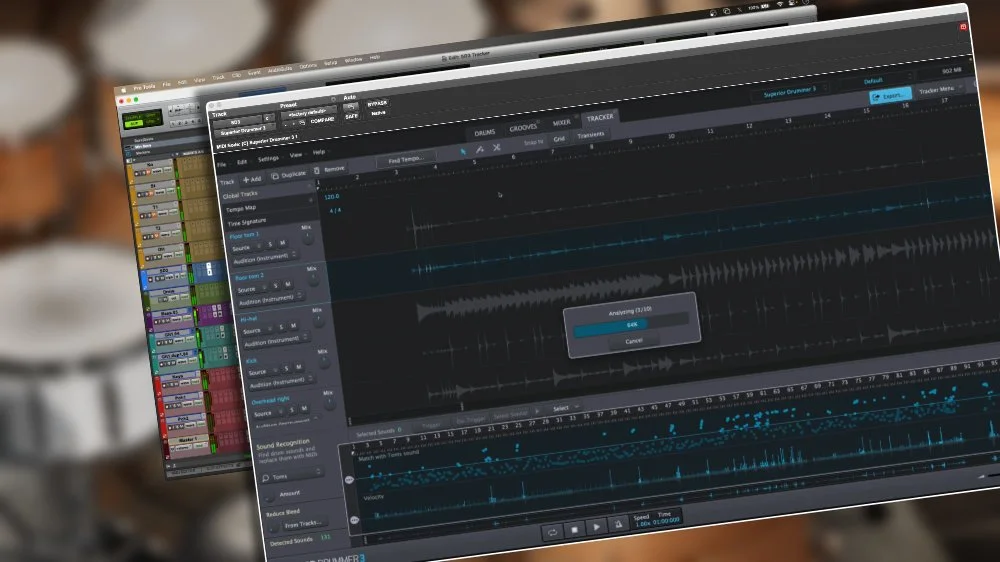Viewport: 1000px width, 562px height.
Task: Mute the Hi-hat track
Action: (293, 326)
